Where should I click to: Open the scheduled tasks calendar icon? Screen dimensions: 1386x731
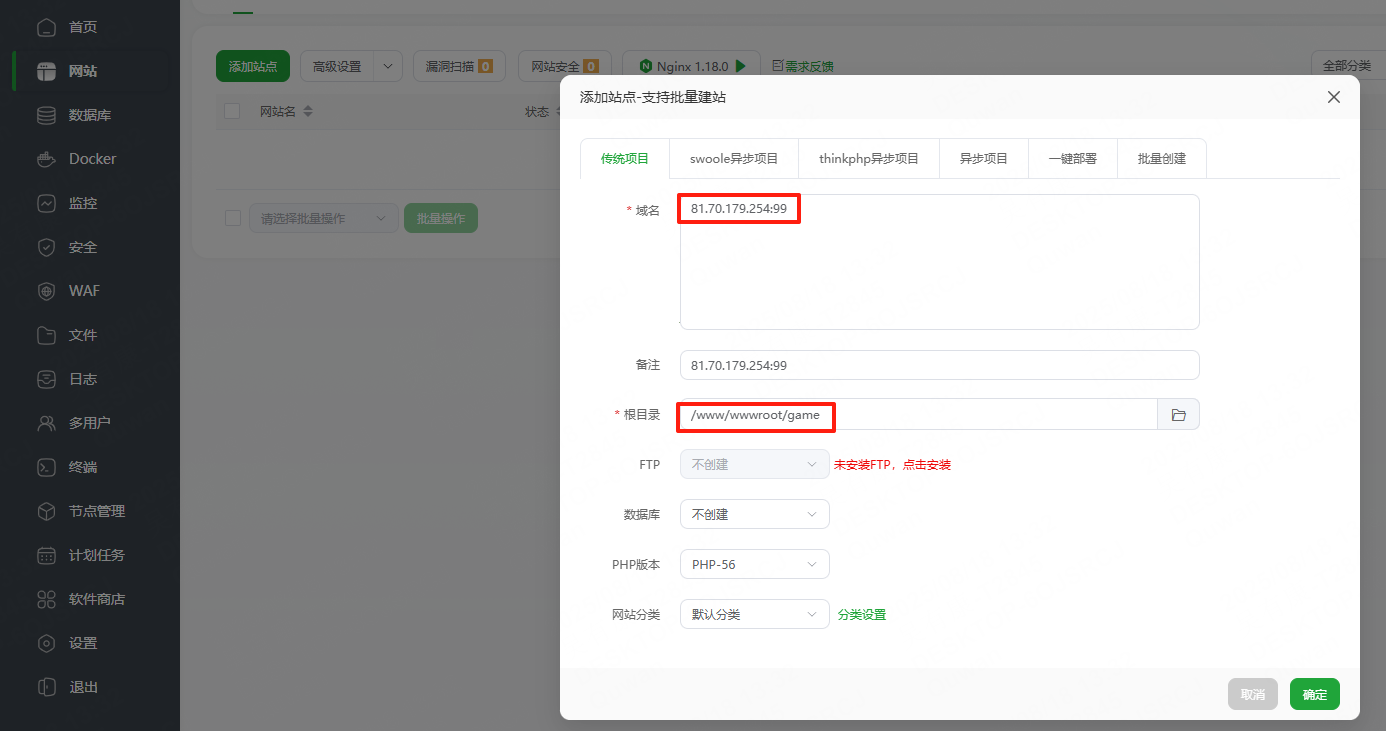click(x=46, y=555)
